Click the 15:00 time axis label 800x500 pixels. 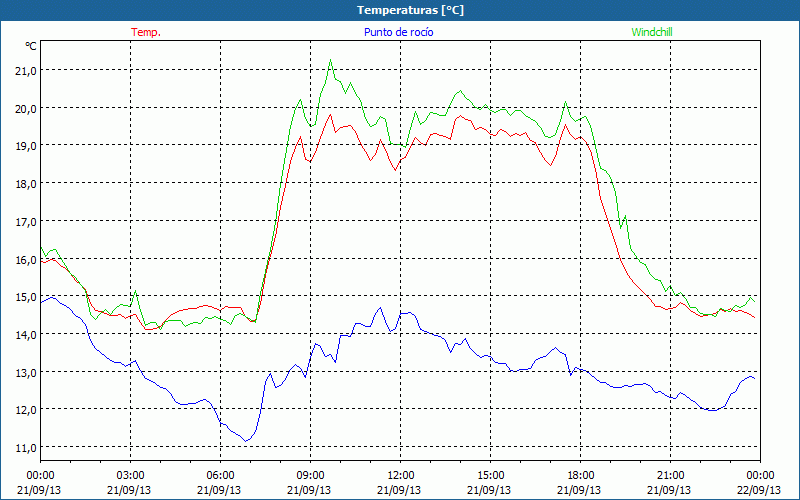(x=490, y=476)
